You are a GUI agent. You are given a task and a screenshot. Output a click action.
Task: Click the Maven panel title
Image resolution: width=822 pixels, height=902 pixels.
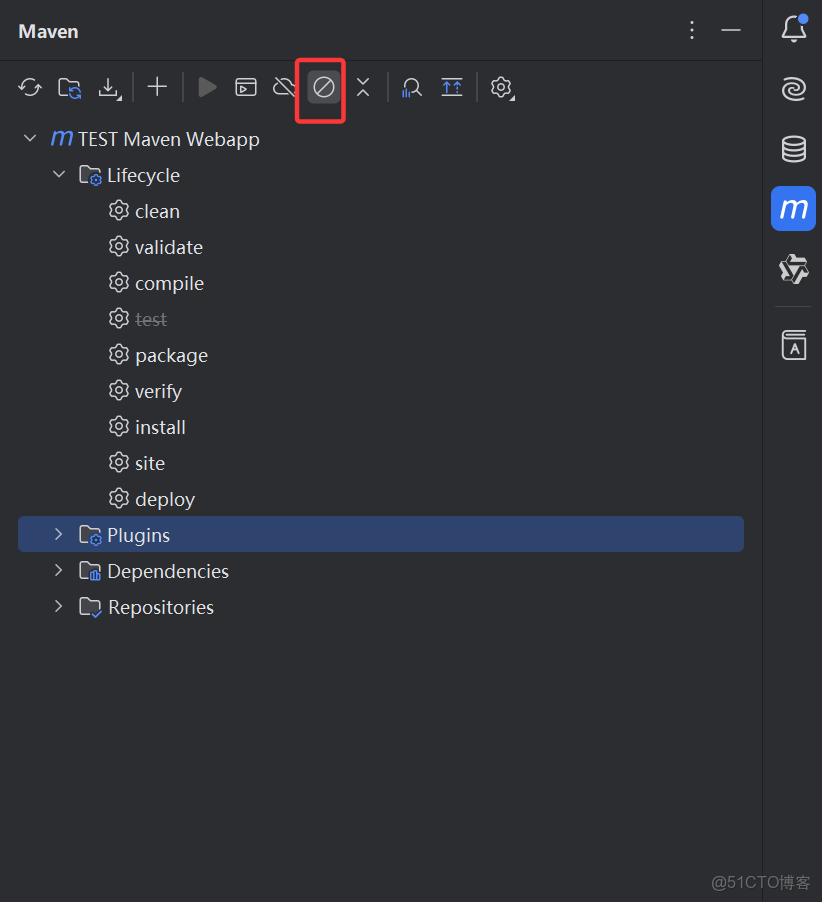[48, 31]
